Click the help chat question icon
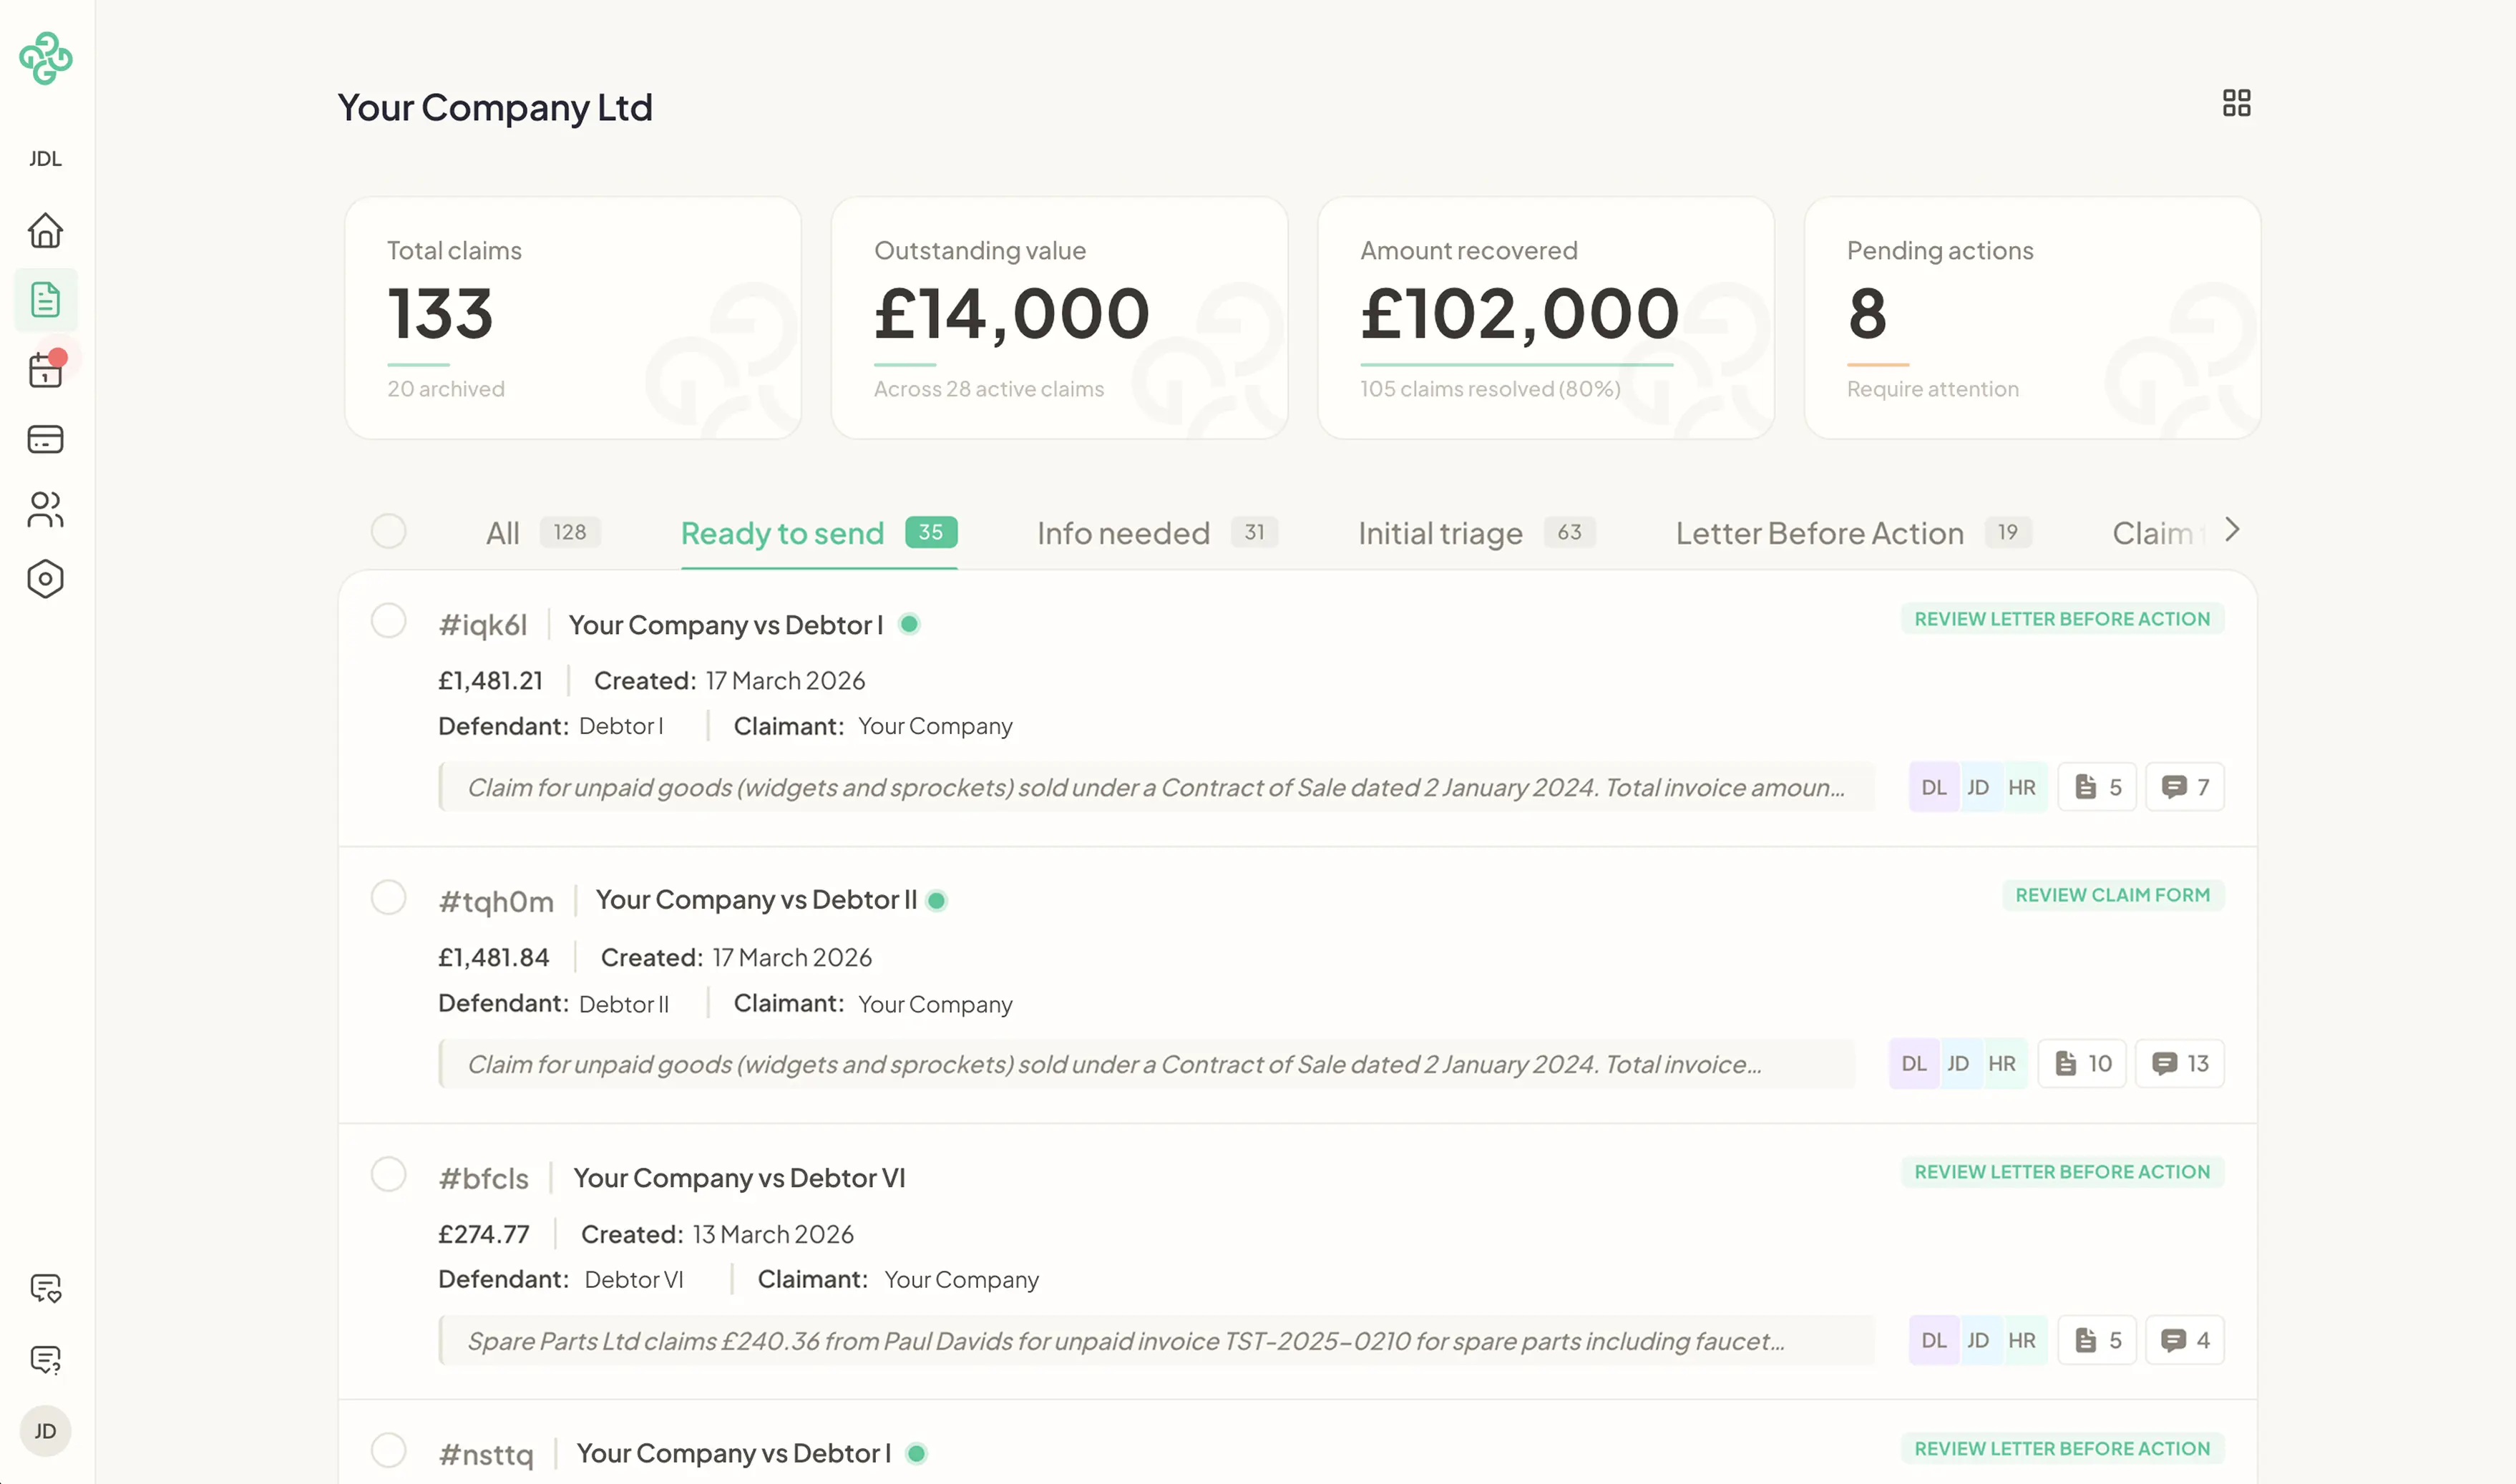The image size is (2516, 1484). point(45,1359)
